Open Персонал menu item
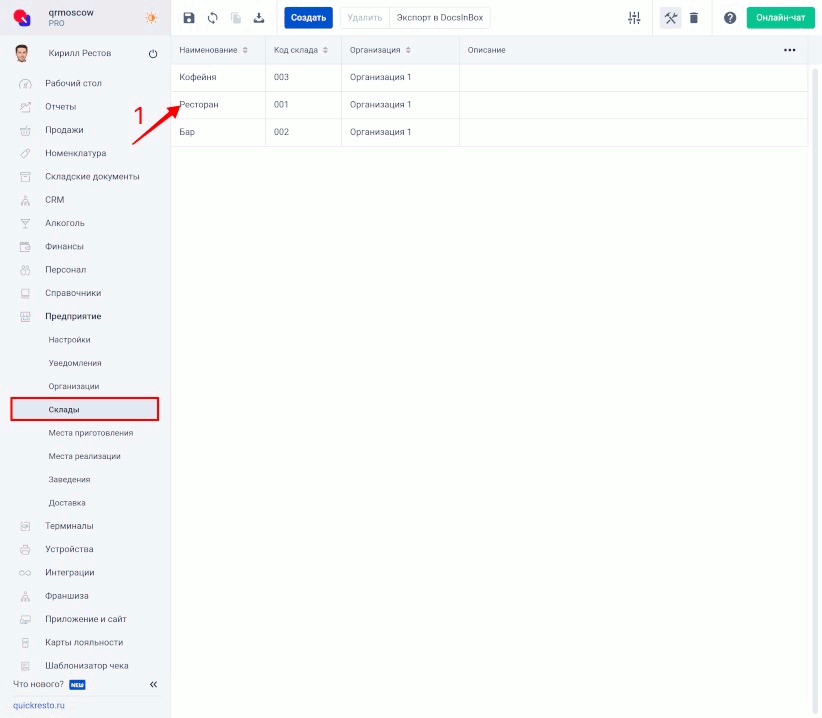This screenshot has height=718, width=822. 66,270
